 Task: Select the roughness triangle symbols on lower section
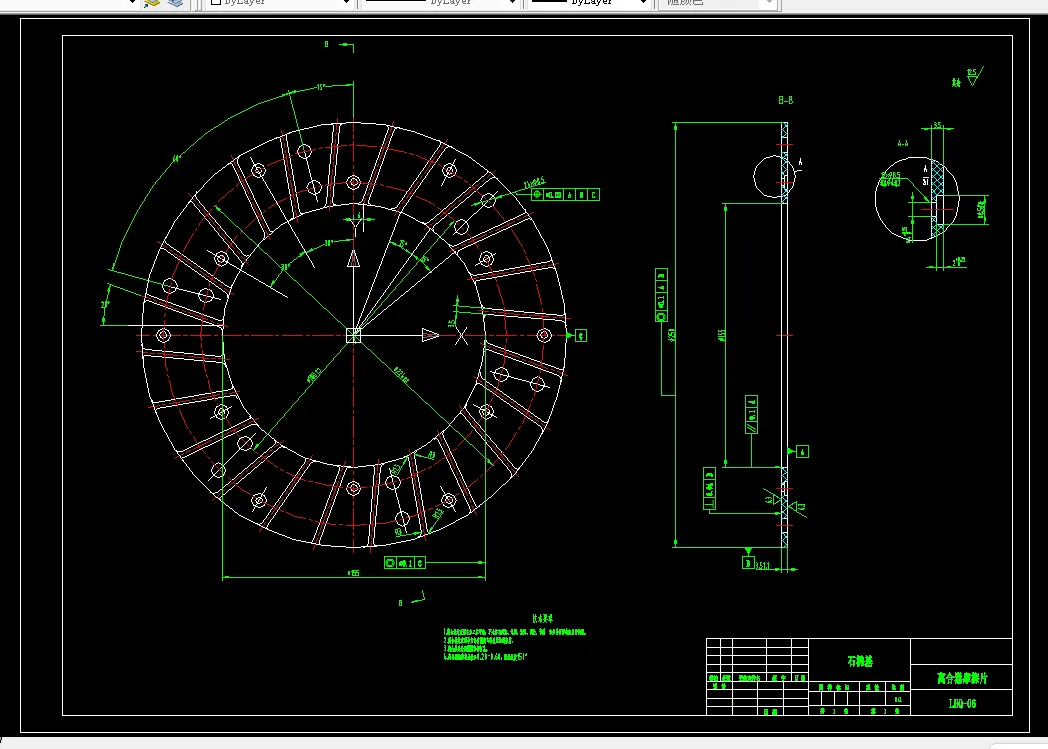pos(785,503)
